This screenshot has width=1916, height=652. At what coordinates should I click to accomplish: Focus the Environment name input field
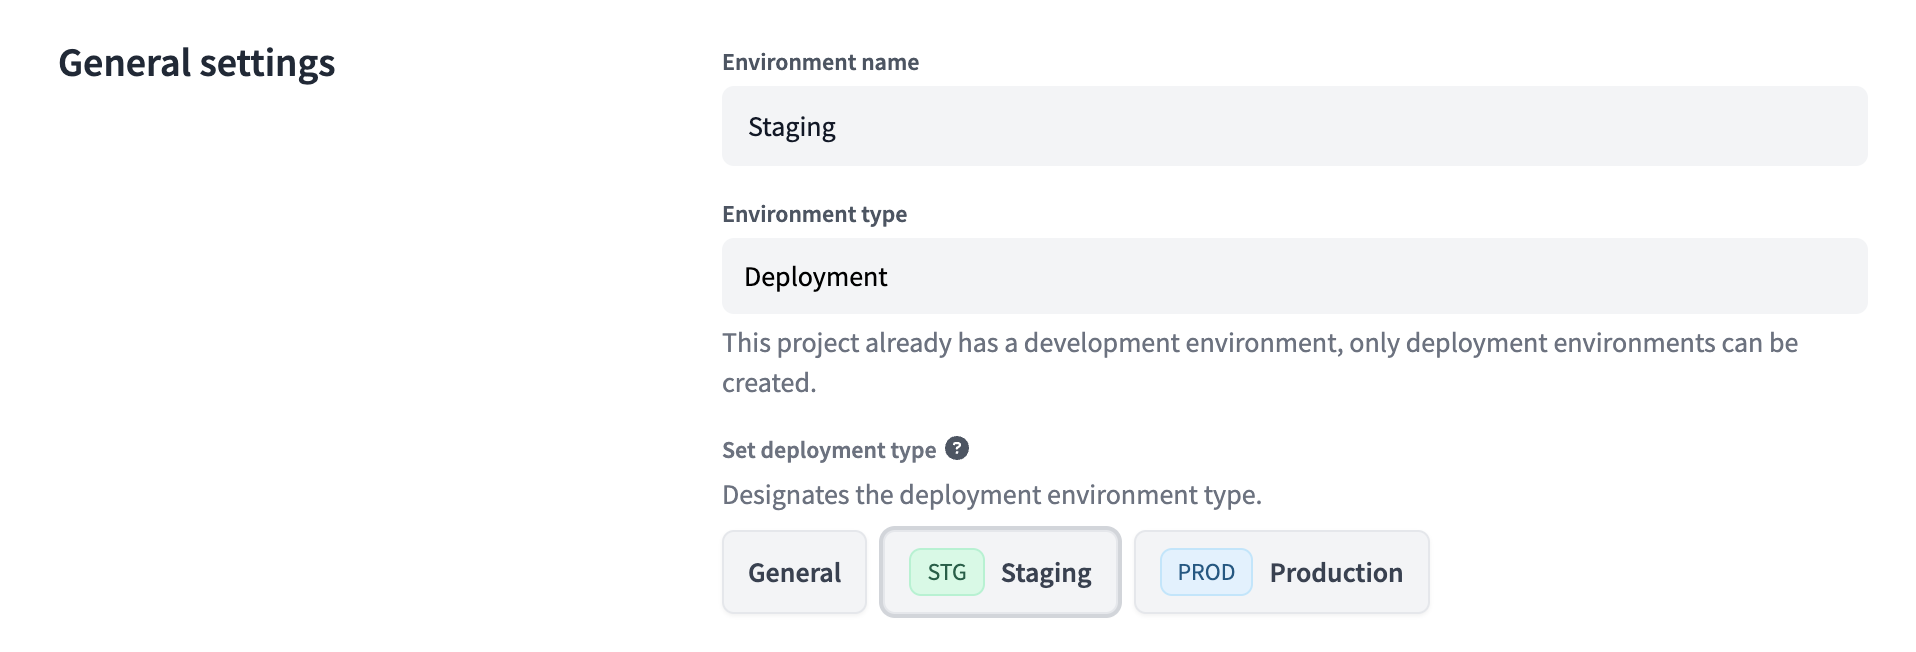click(x=1294, y=126)
